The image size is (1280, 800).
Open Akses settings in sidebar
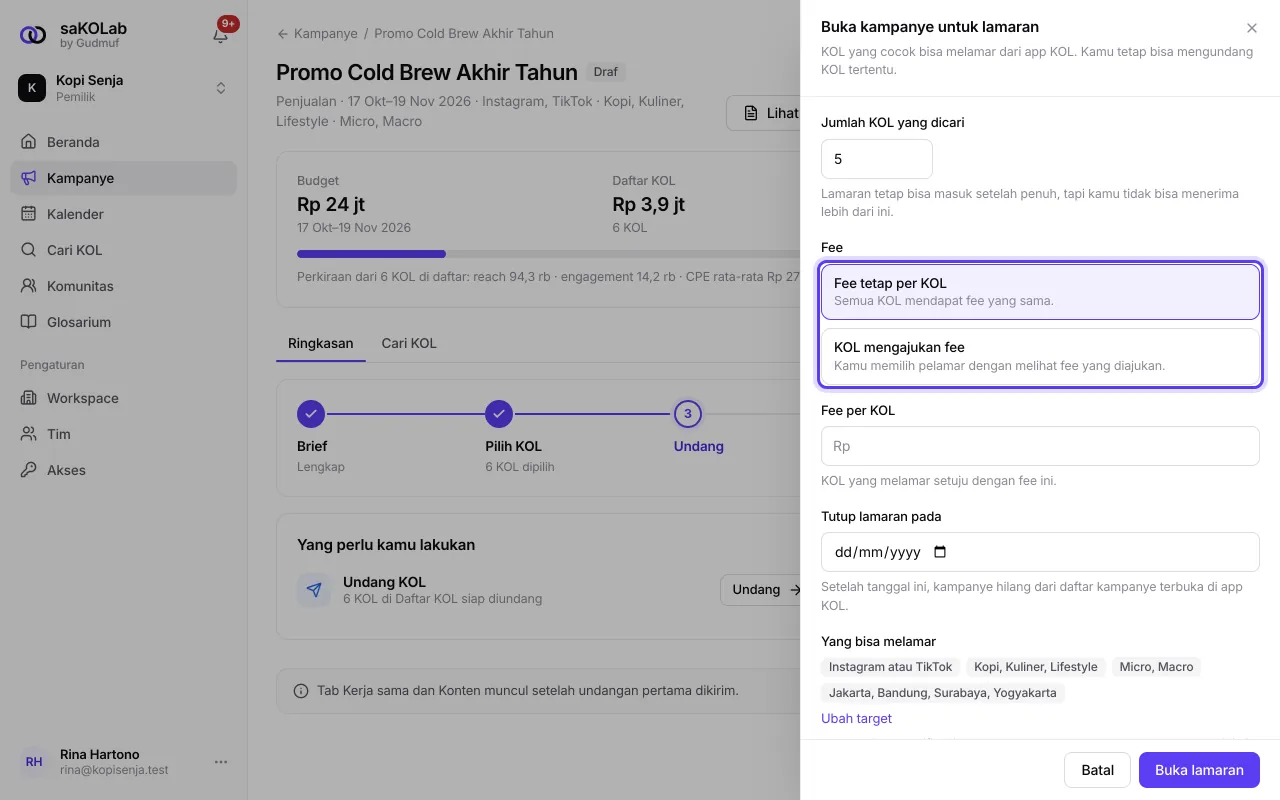click(124, 470)
